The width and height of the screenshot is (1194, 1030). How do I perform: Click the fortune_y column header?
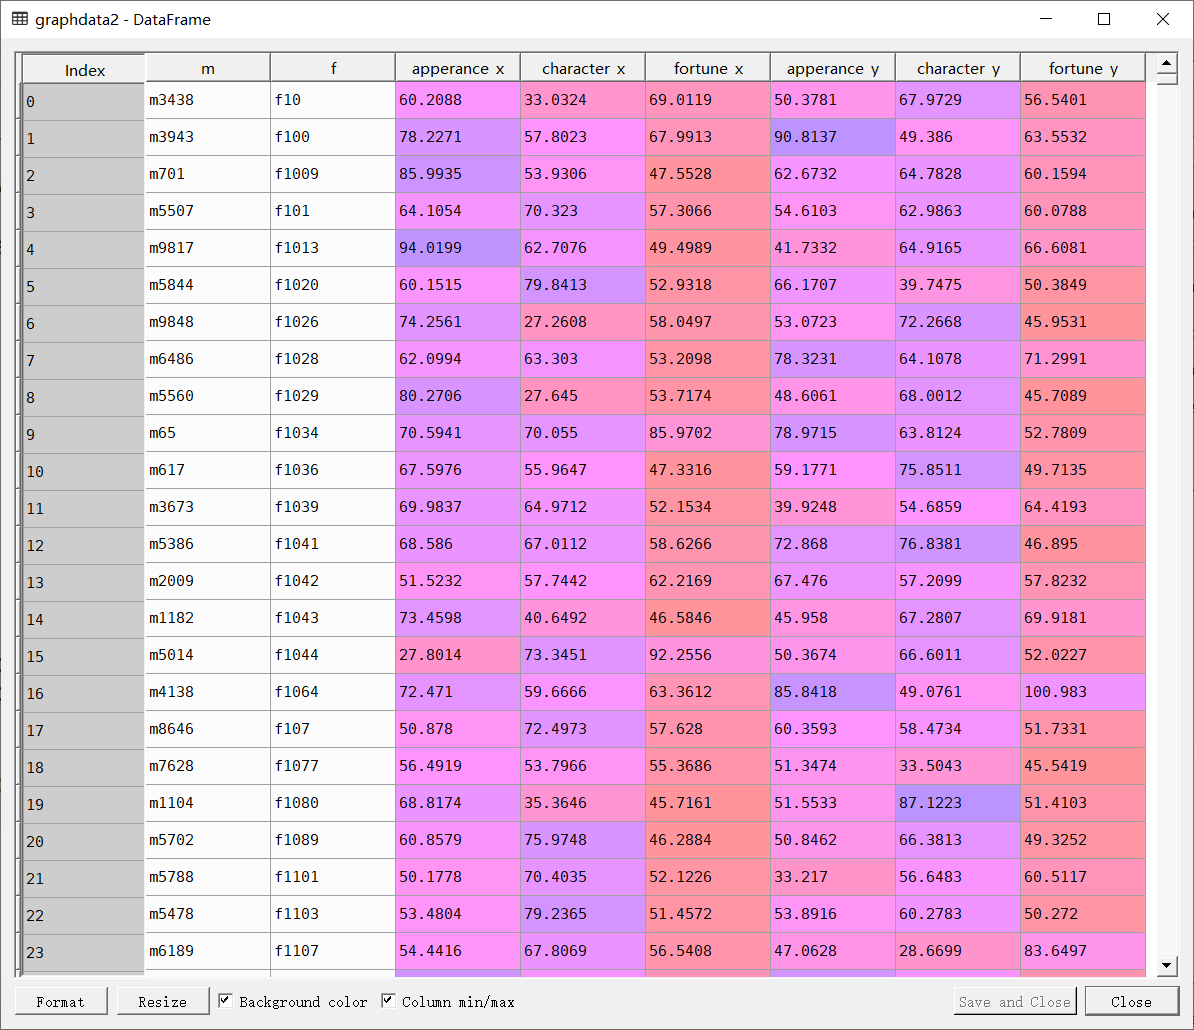pyautogui.click(x=1082, y=68)
